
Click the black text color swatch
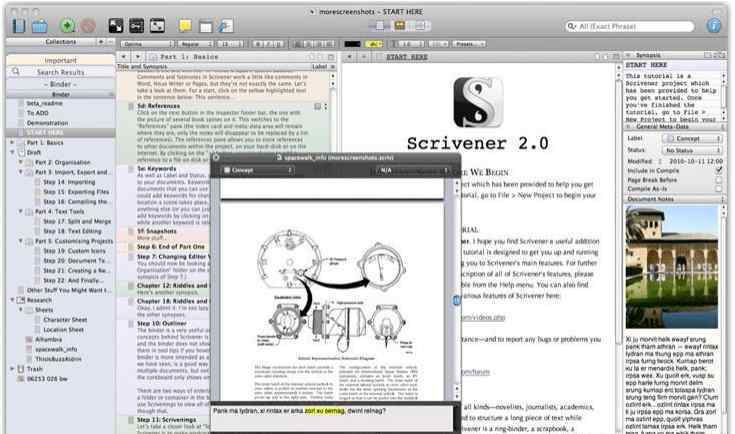tap(352, 44)
